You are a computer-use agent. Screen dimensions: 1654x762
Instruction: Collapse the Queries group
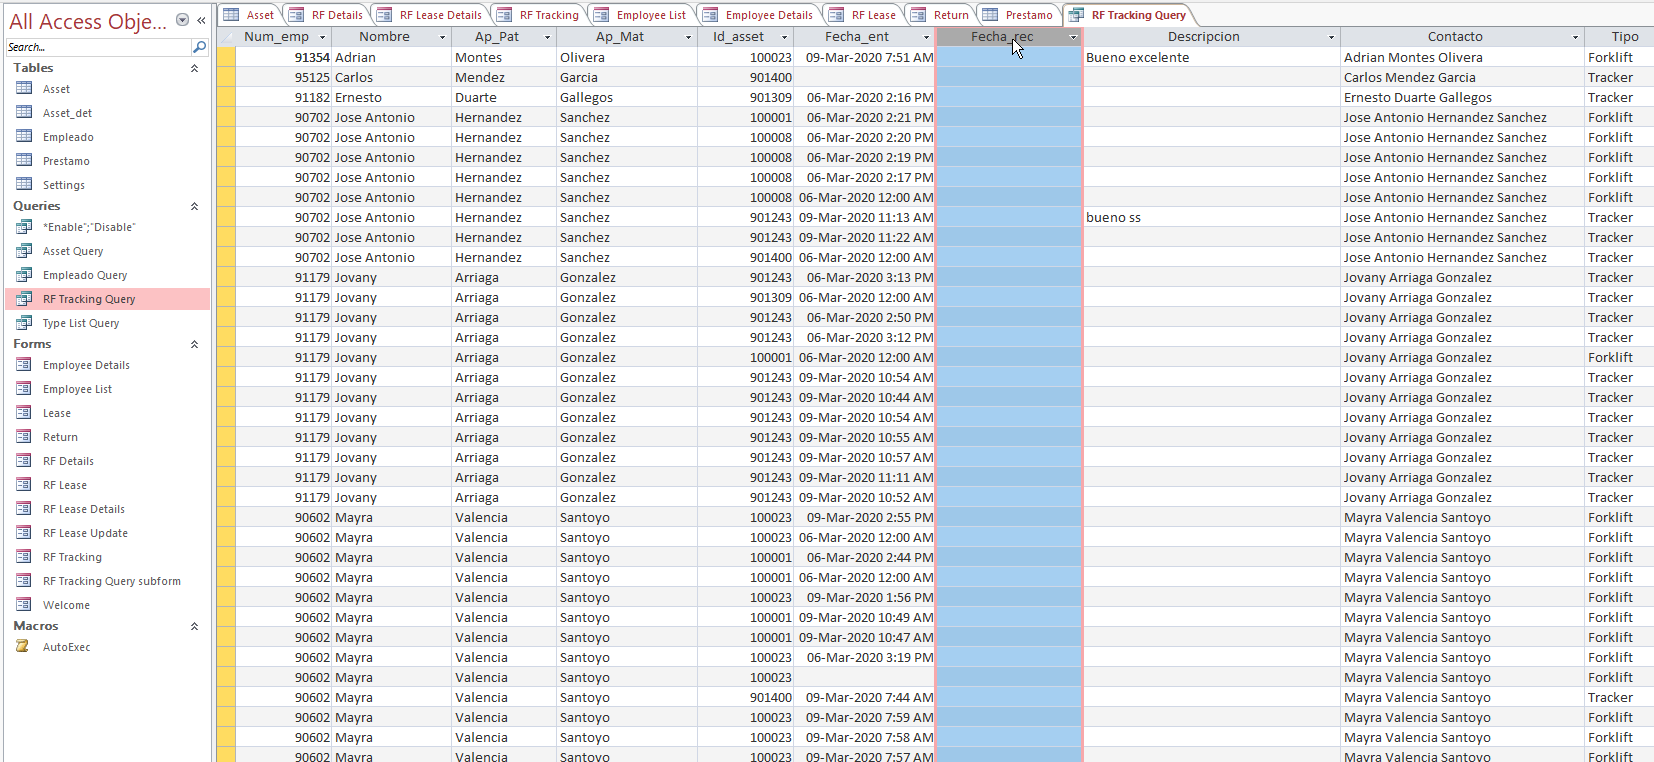[x=194, y=206]
